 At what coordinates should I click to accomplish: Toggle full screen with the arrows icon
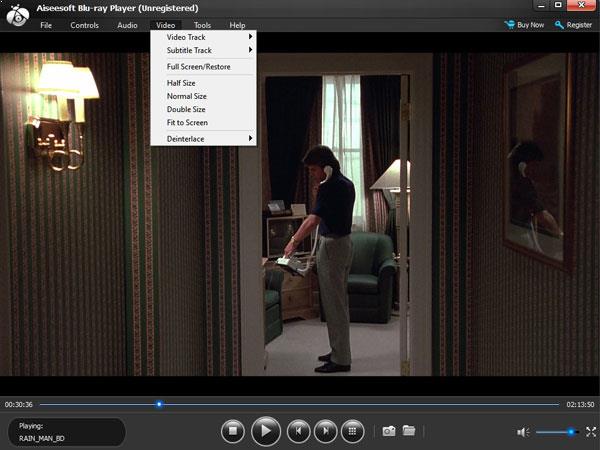pyautogui.click(x=591, y=432)
